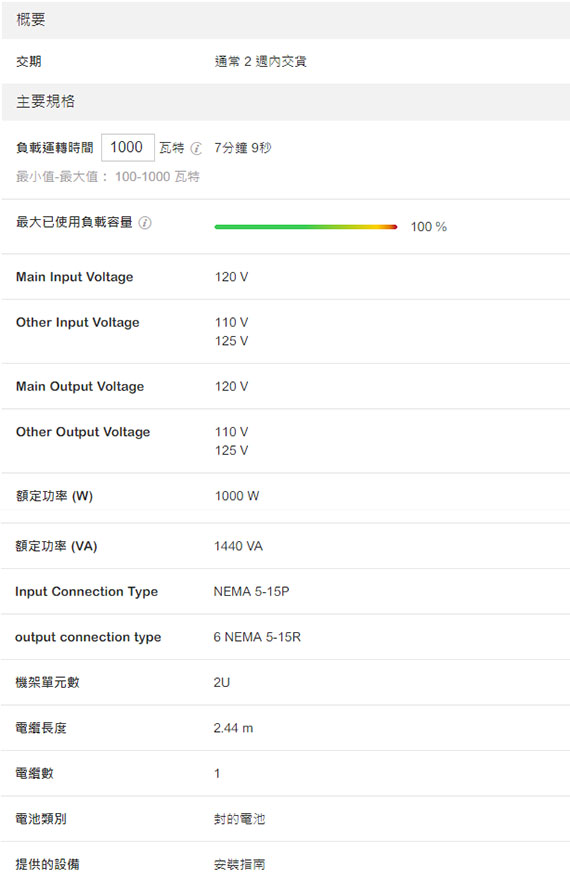Click the 100 % capacity value
This screenshot has width=570, height=882.
pos(429,227)
